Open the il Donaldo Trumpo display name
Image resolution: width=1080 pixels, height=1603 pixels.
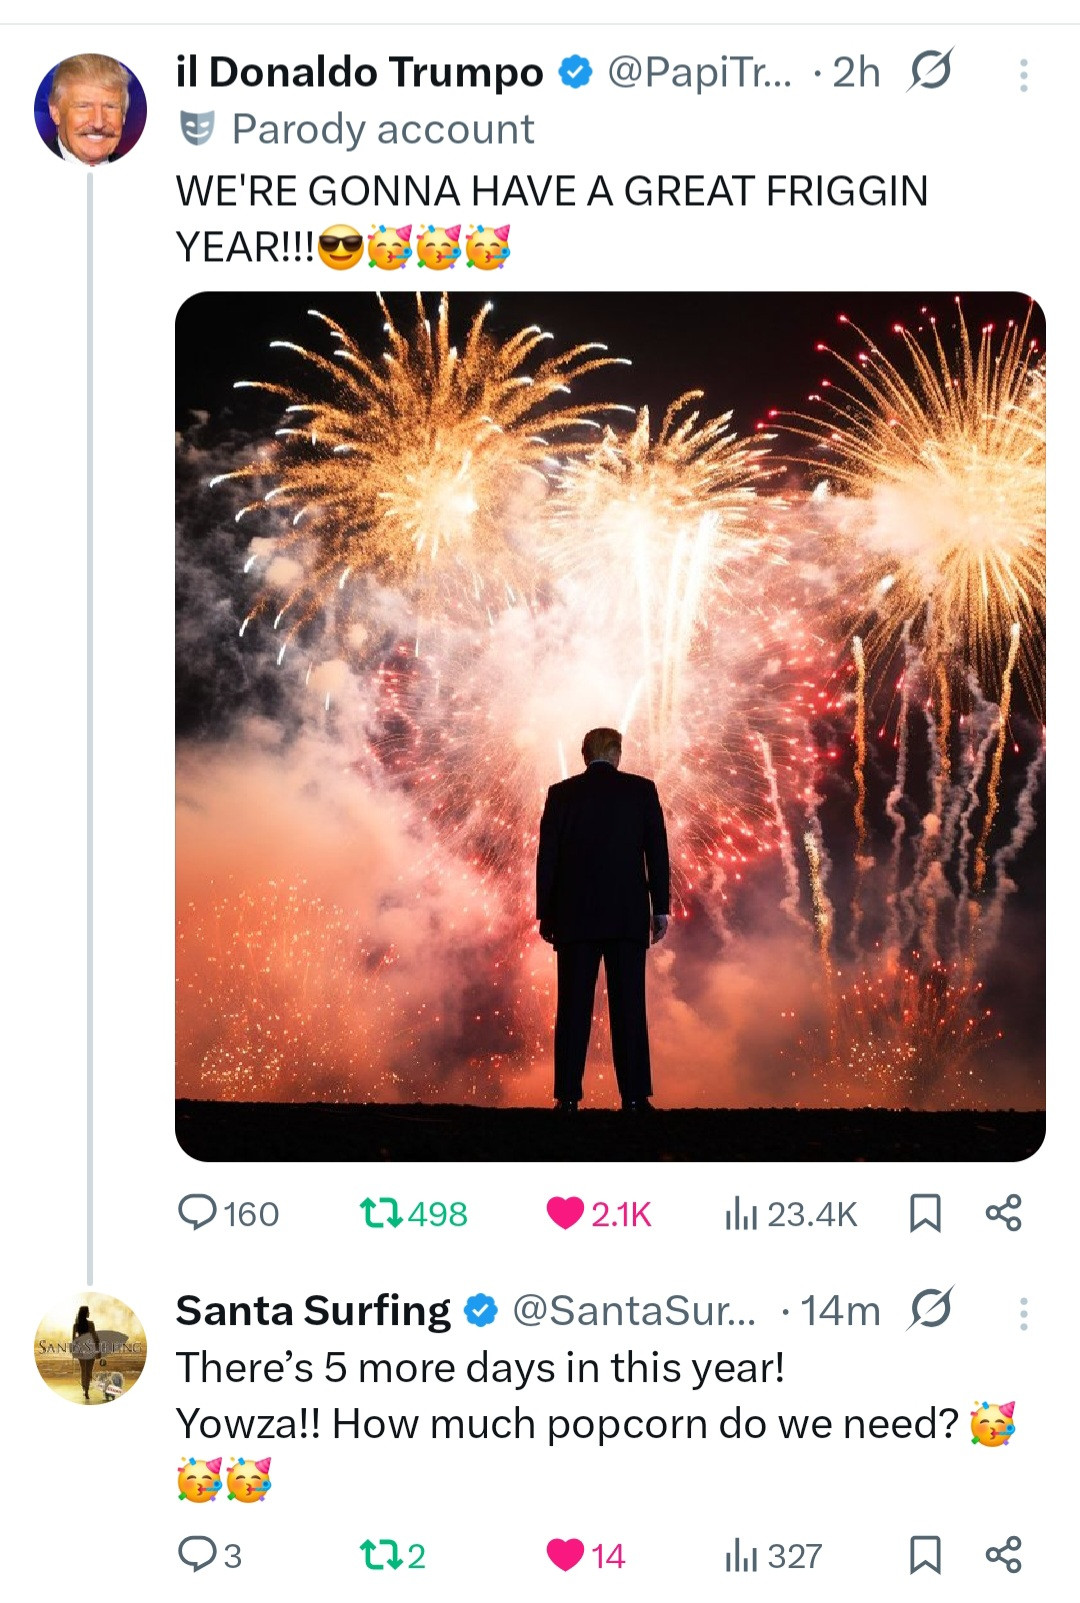359,72
